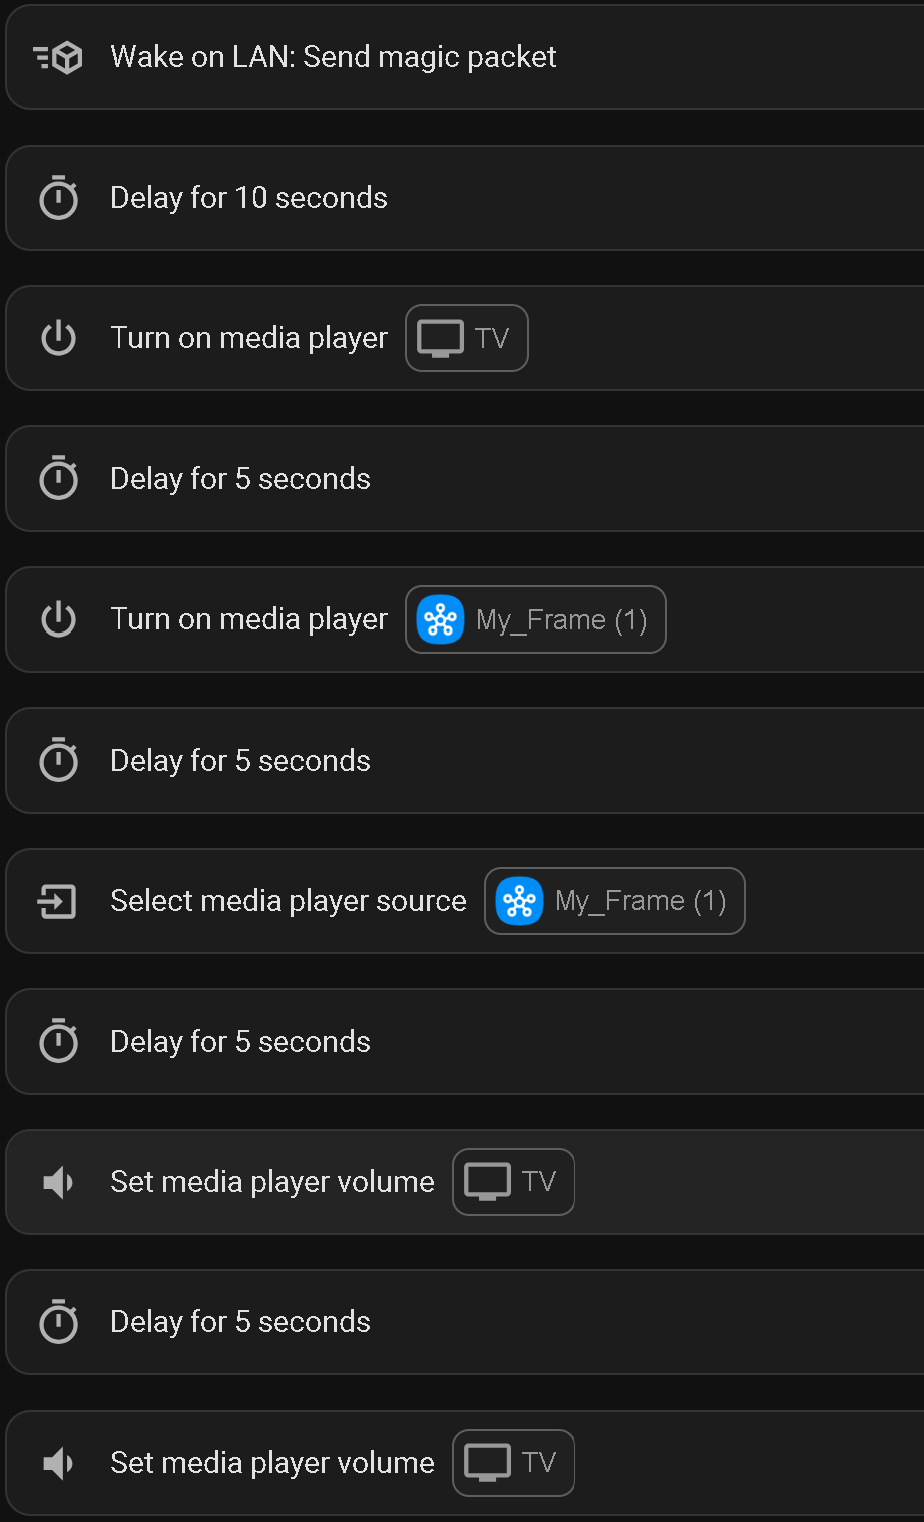Click the blue SmartThings icon in the source action chip

pyautogui.click(x=519, y=901)
